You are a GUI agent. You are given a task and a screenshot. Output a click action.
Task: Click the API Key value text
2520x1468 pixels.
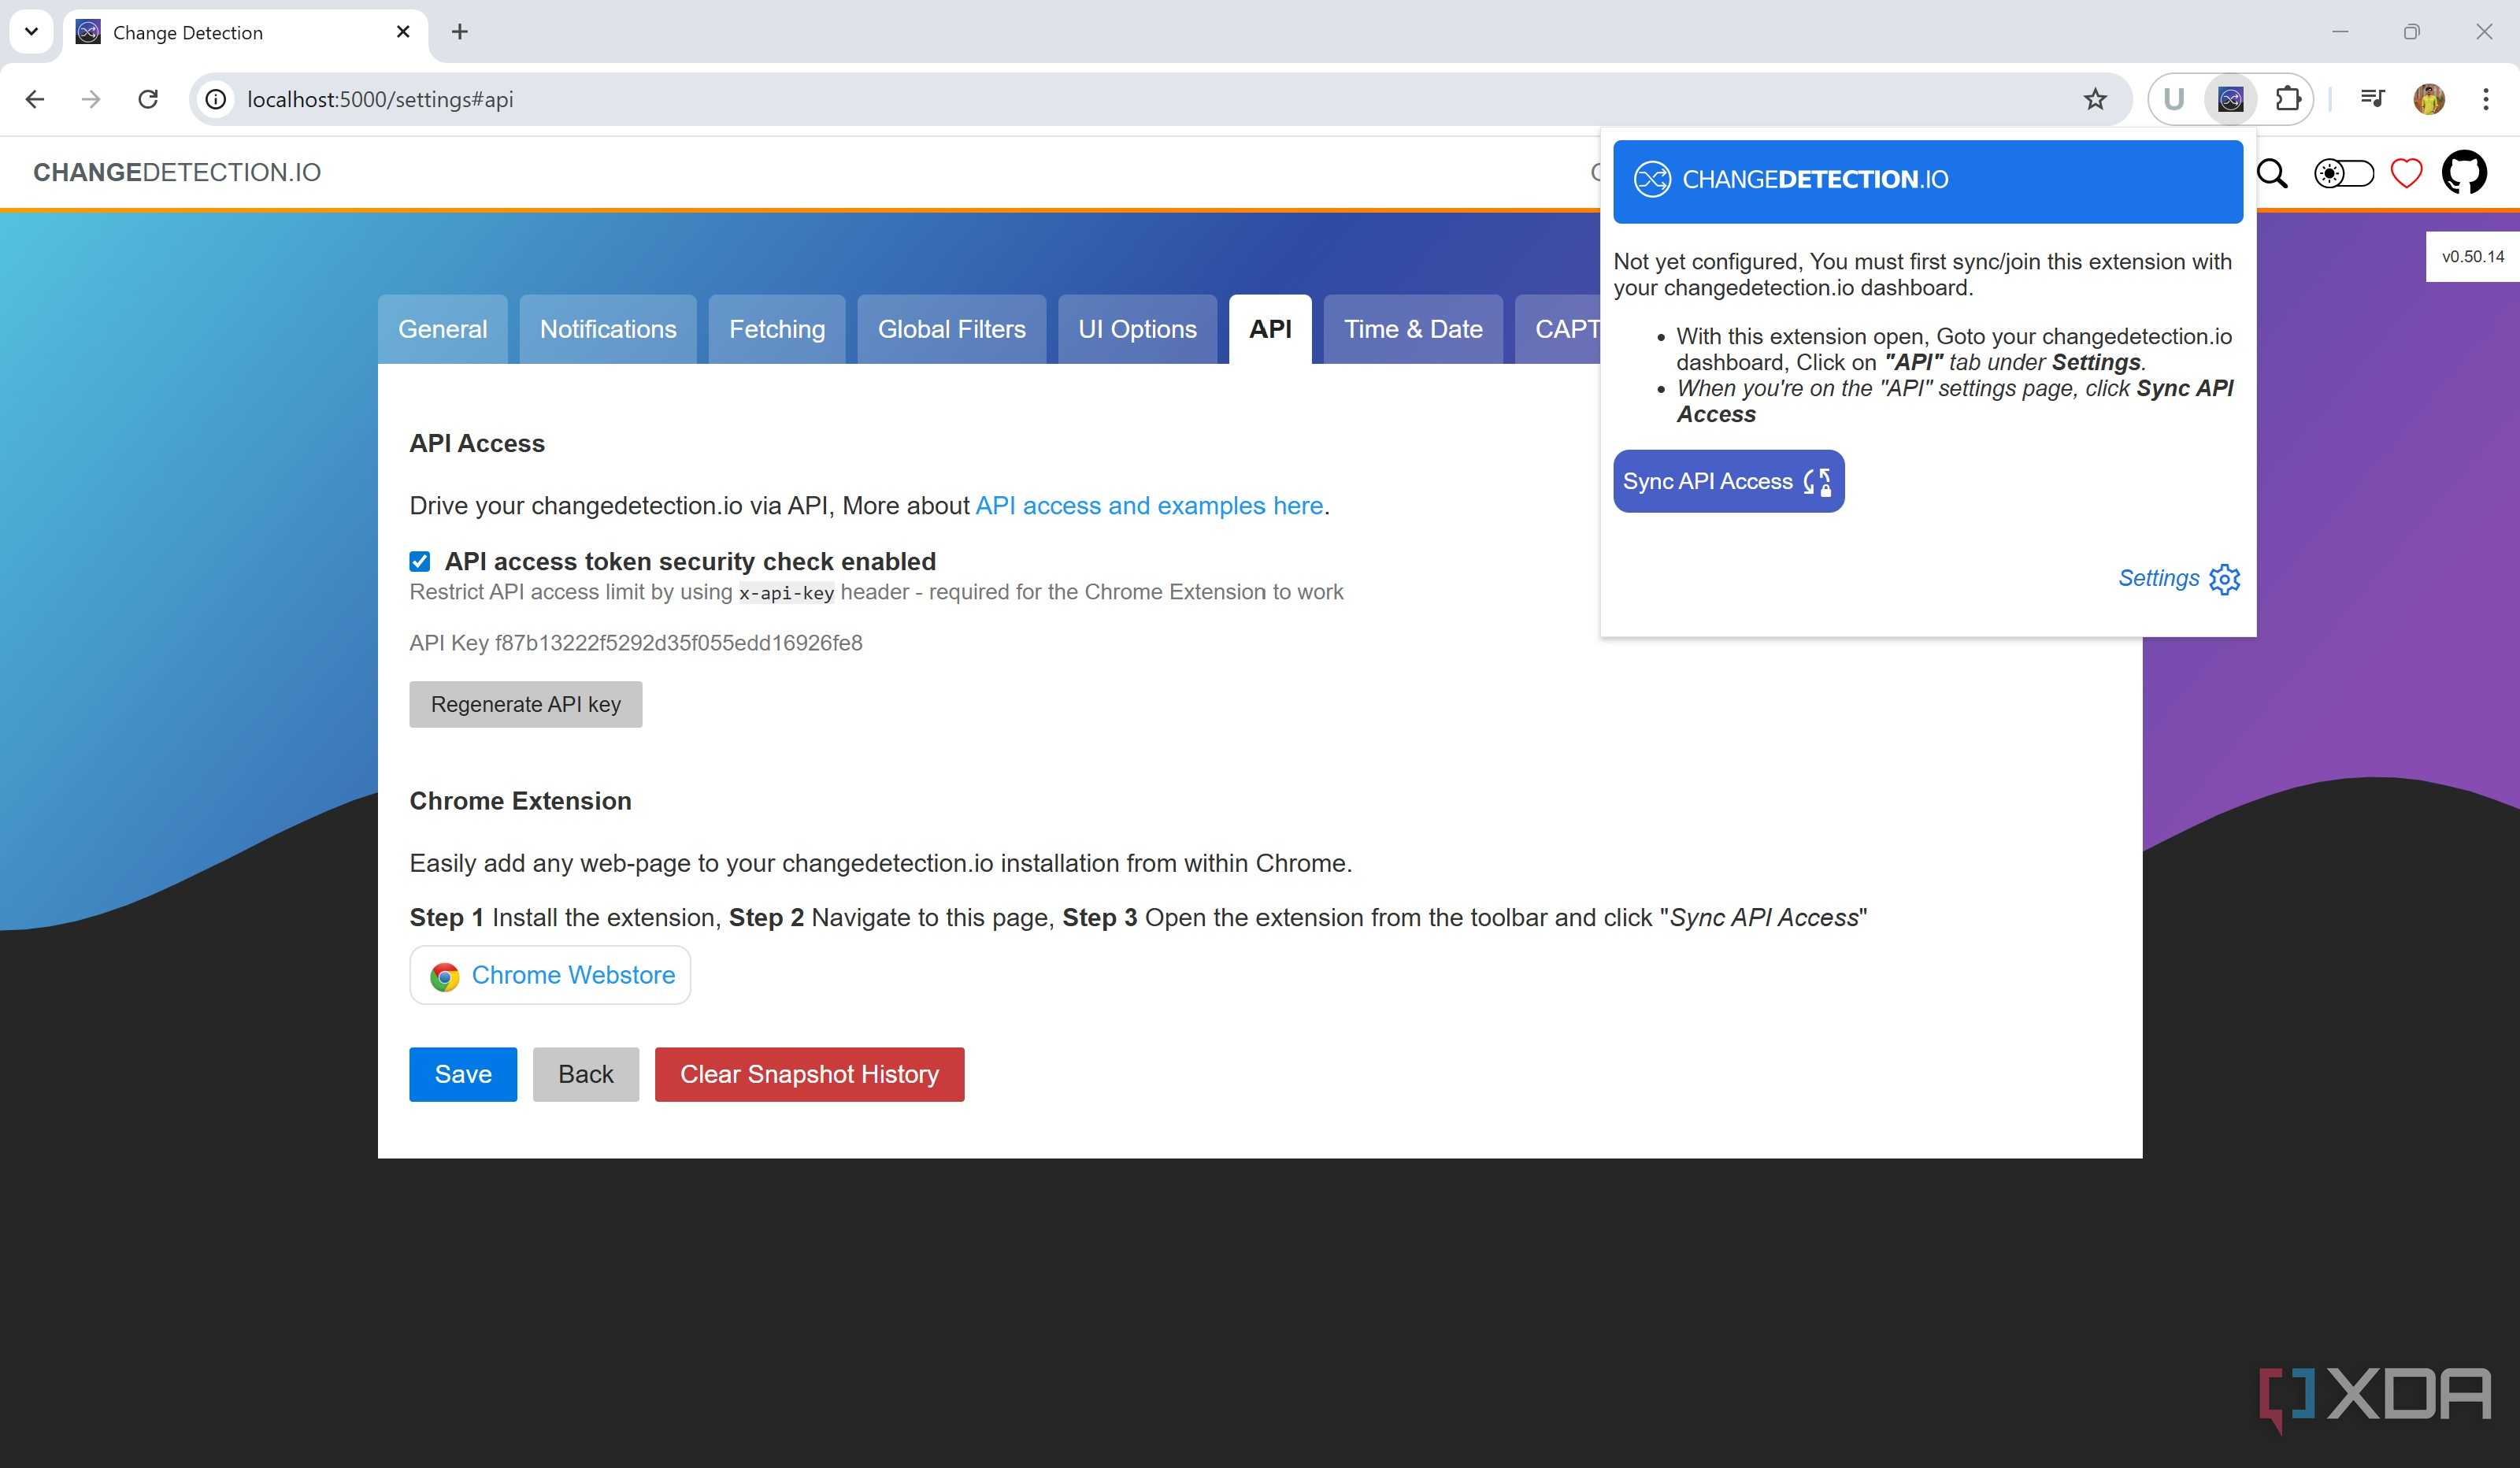[678, 643]
